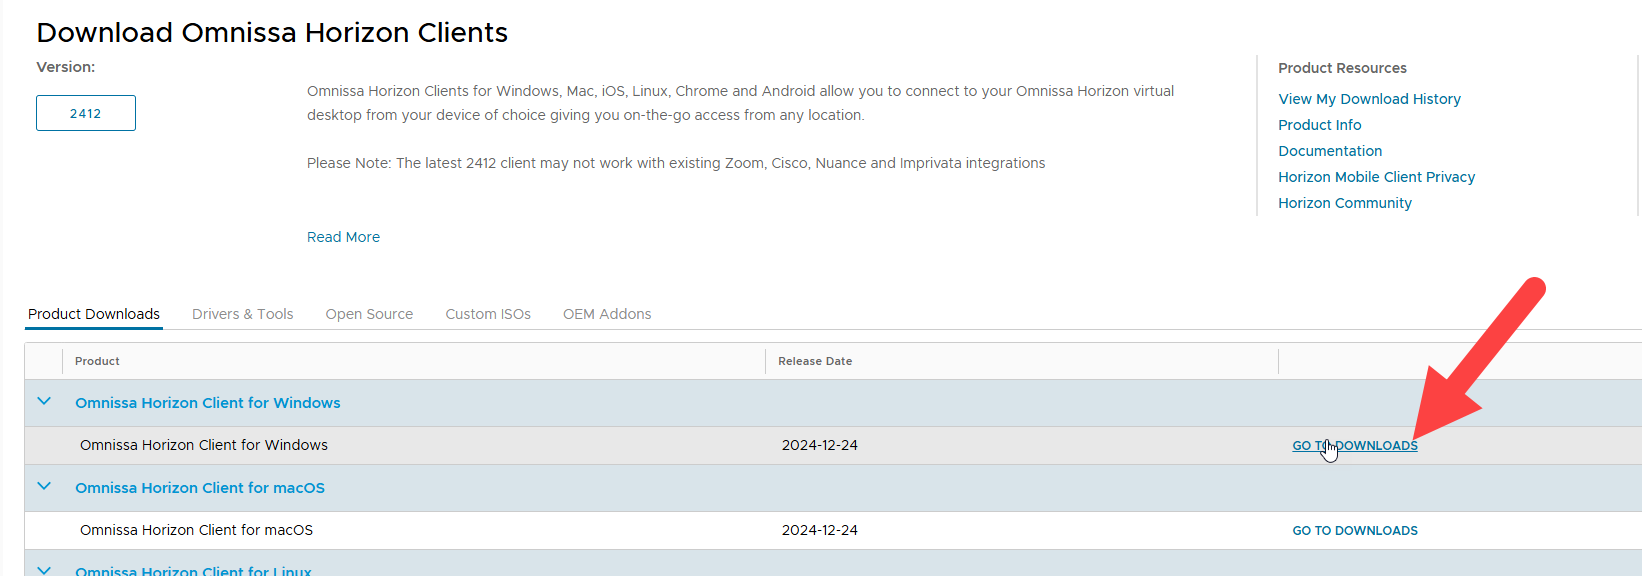Open the OEM Addons tab
The height and width of the screenshot is (576, 1642).
607,314
